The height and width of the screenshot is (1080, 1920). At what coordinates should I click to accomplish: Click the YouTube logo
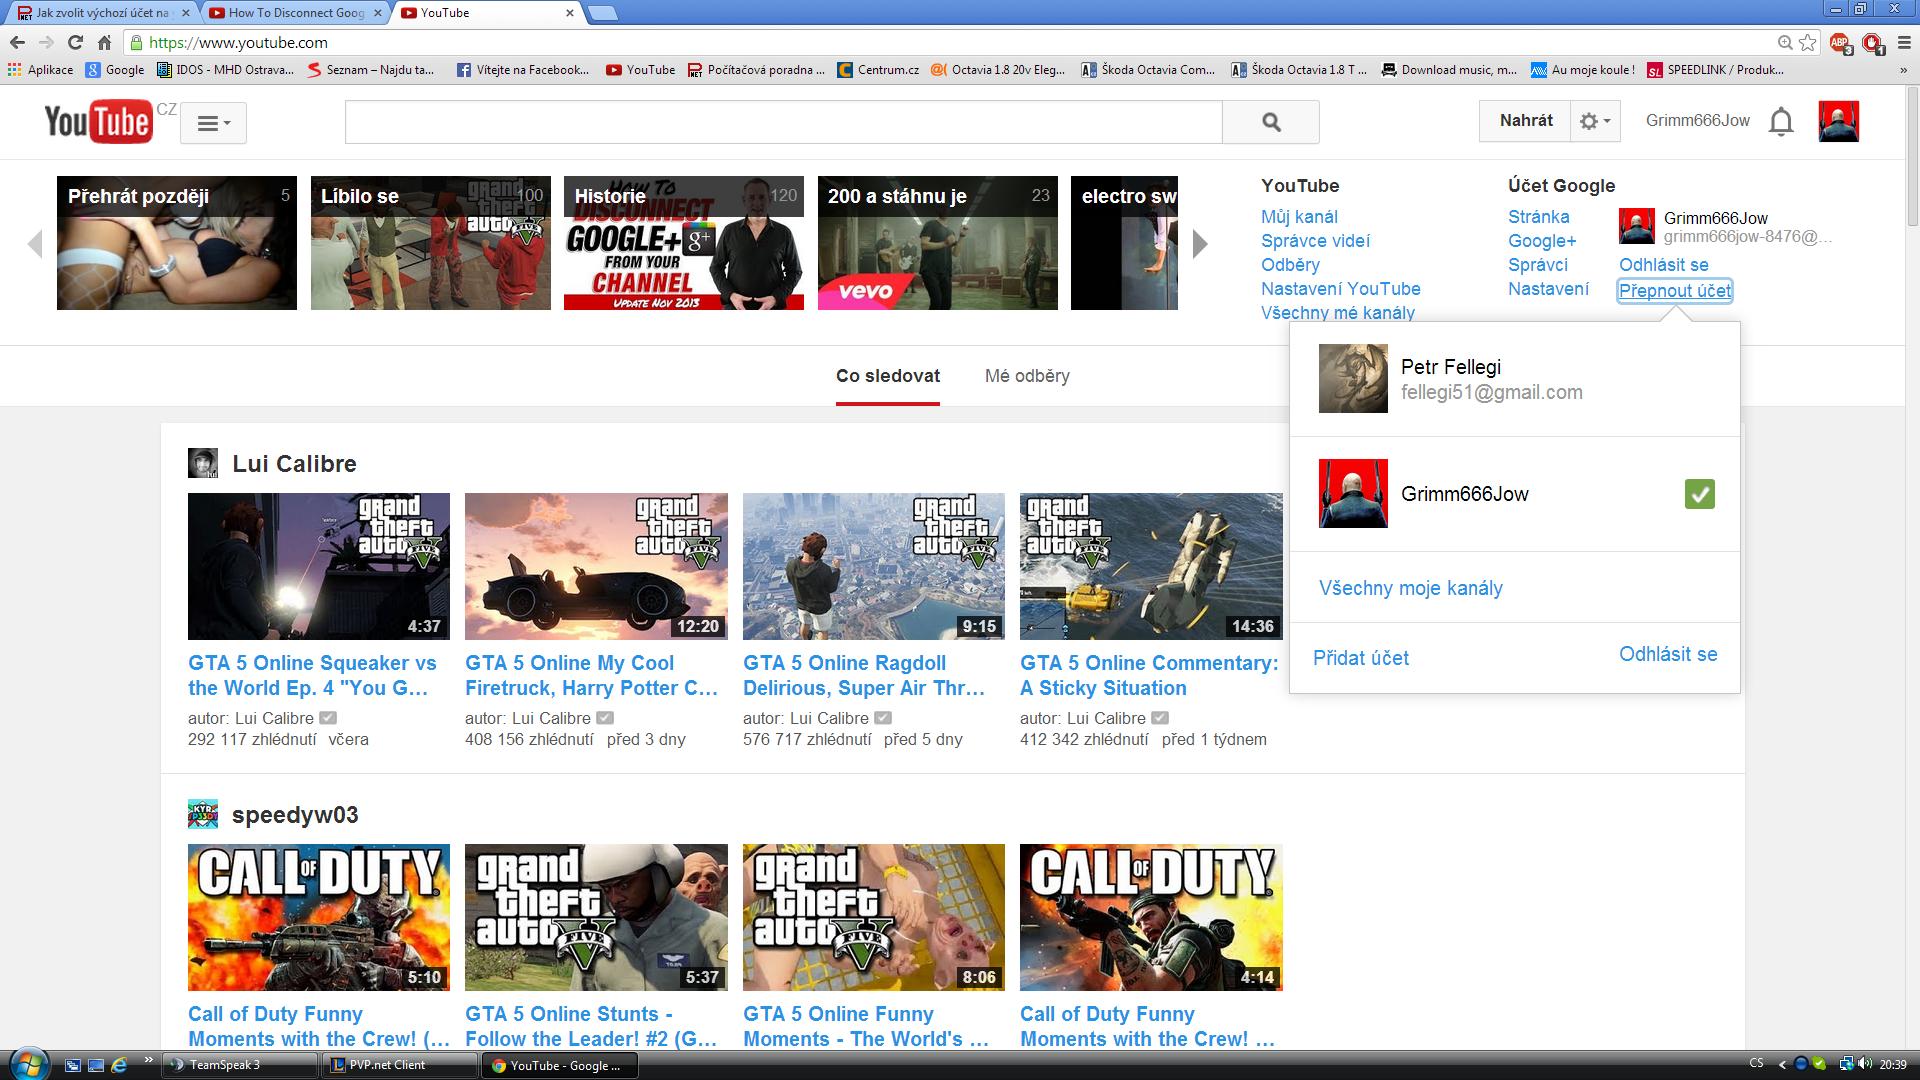pyautogui.click(x=98, y=122)
